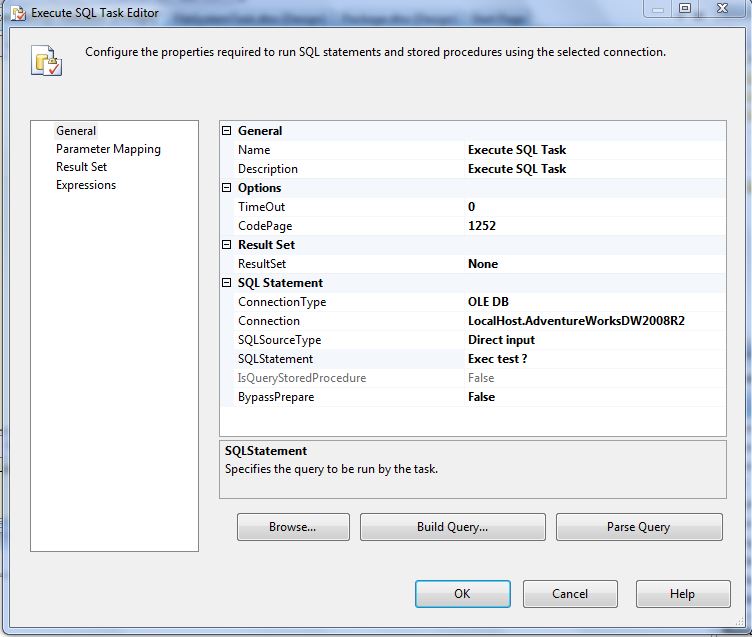Open the Expressions page
Viewport: 752px width, 637px height.
(86, 185)
